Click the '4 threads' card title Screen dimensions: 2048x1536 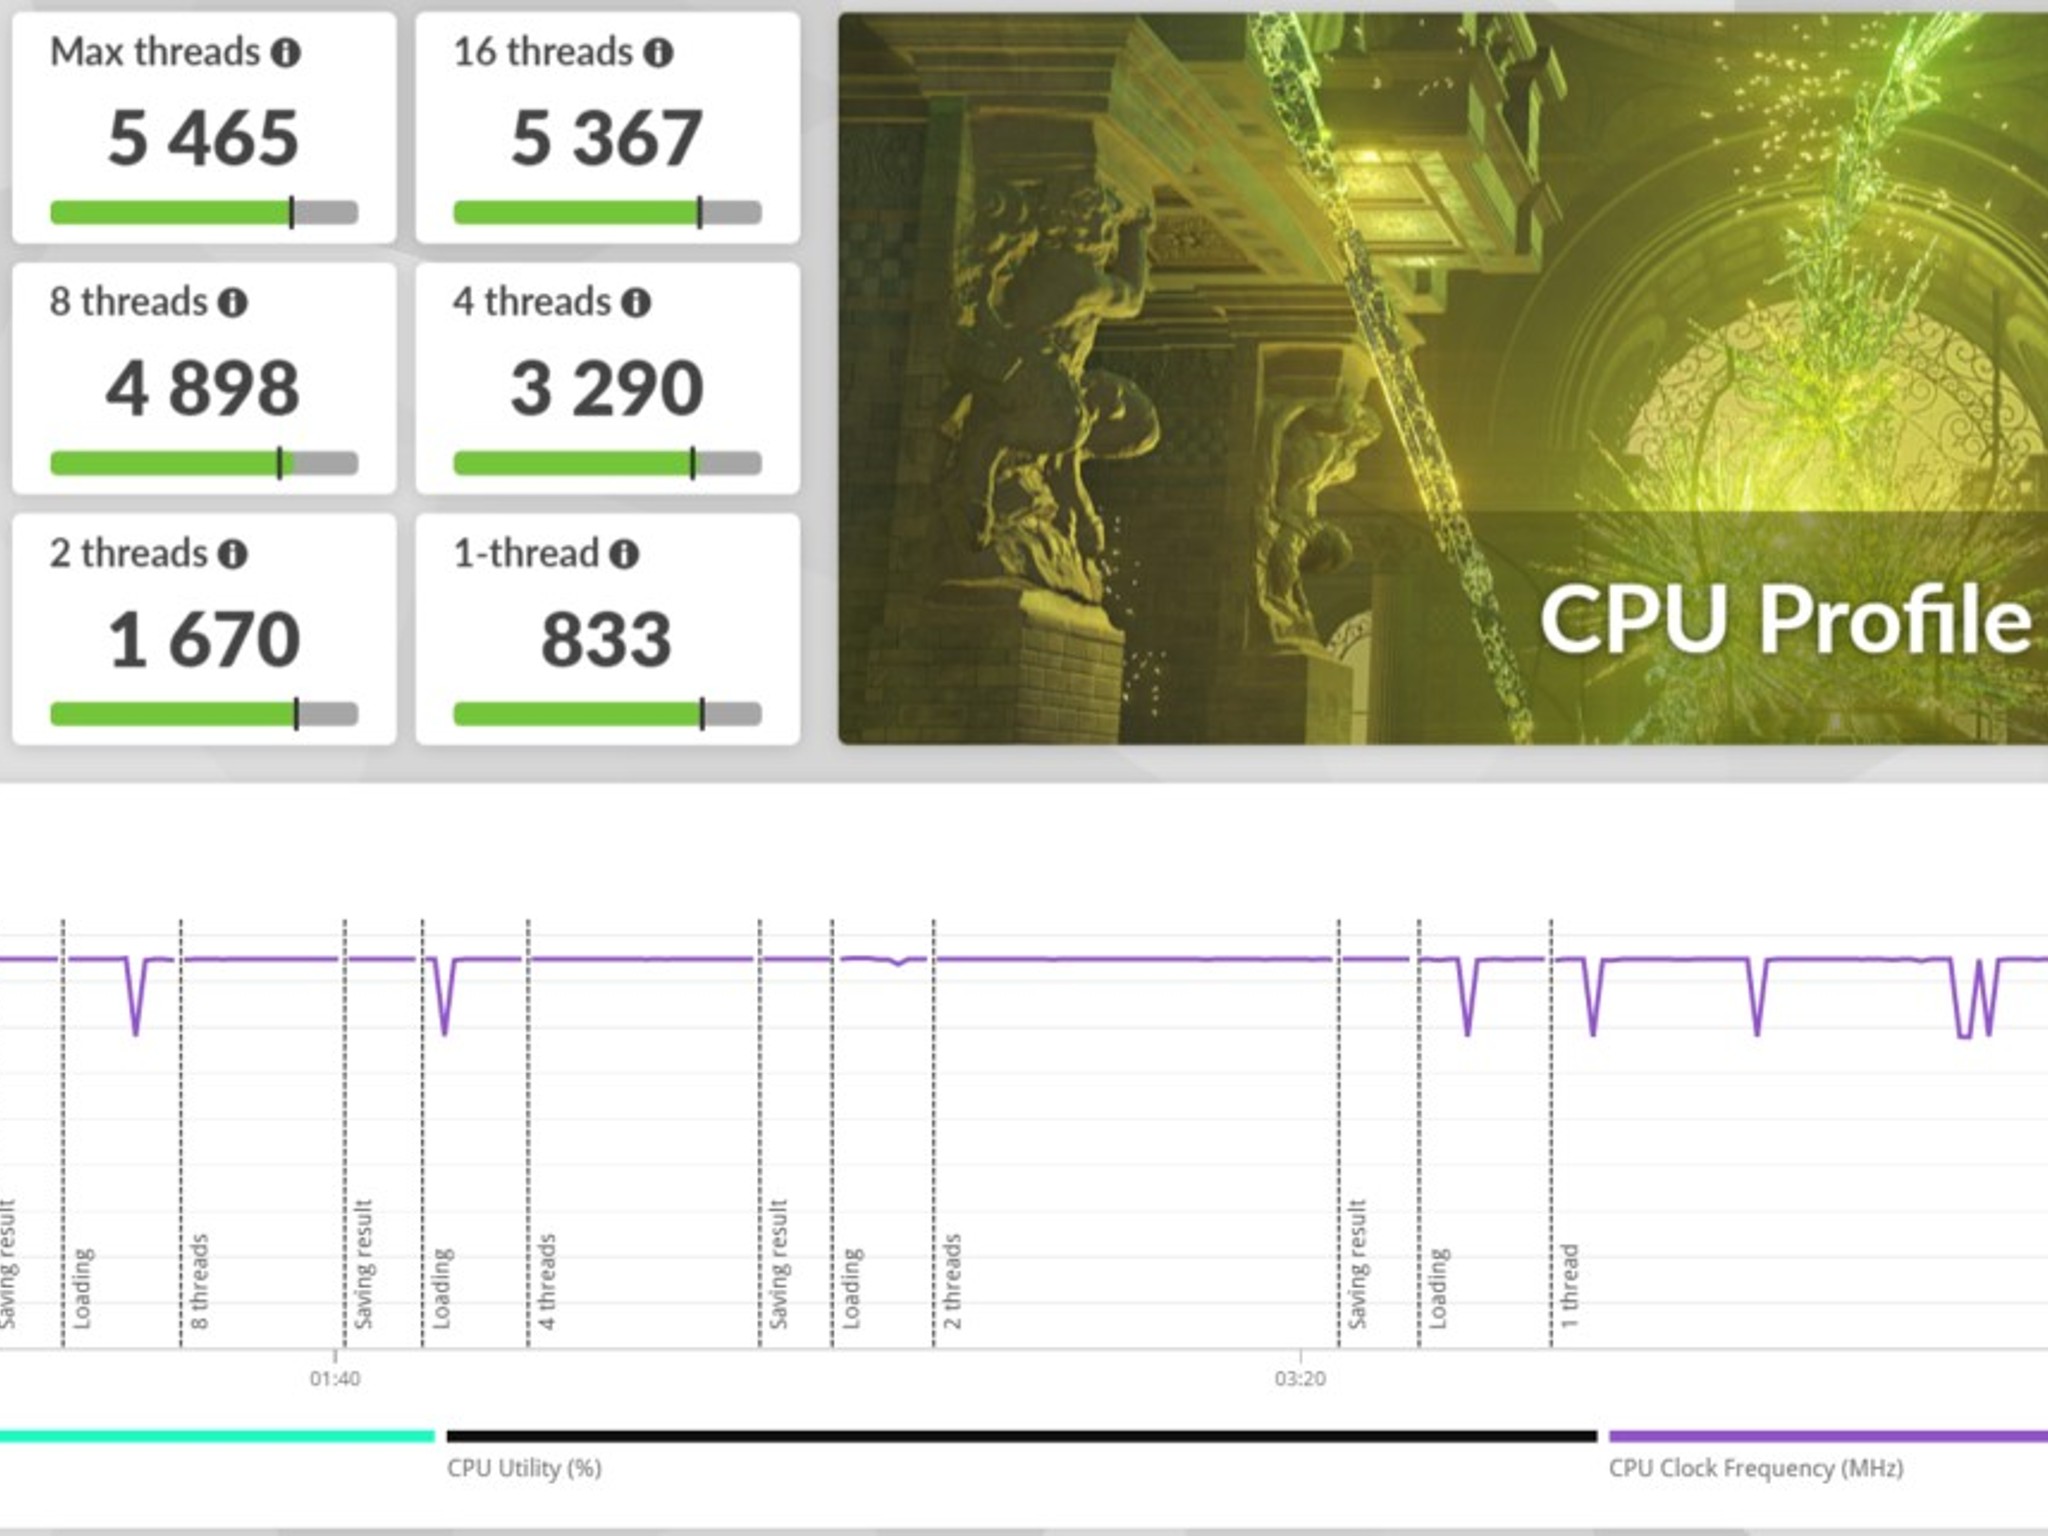(532, 302)
